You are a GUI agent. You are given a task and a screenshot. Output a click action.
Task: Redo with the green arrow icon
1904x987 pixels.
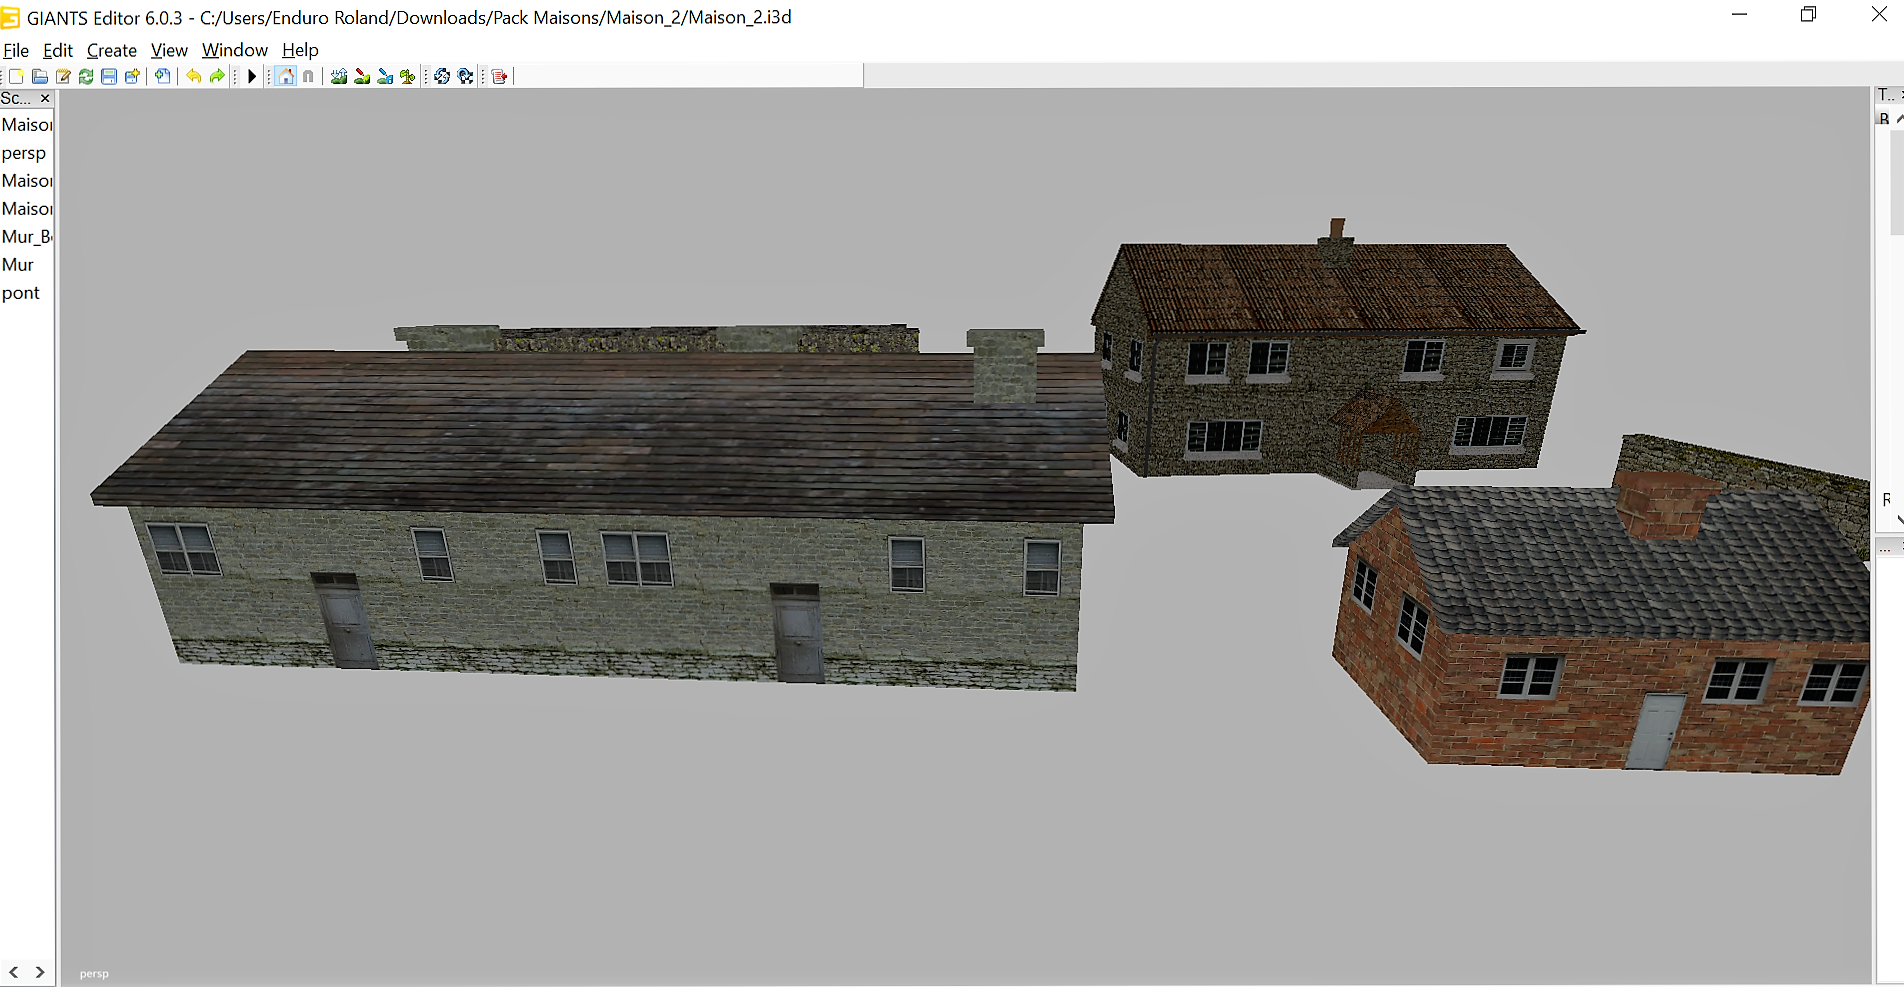[217, 76]
